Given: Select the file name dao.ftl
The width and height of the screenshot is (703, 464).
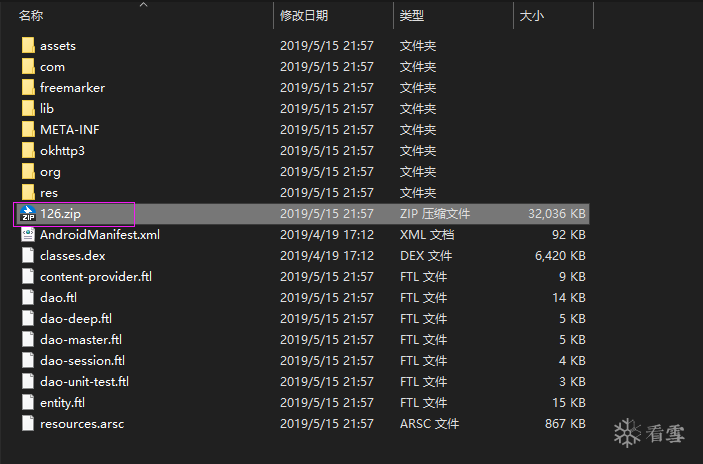Looking at the screenshot, I should [x=58, y=298].
